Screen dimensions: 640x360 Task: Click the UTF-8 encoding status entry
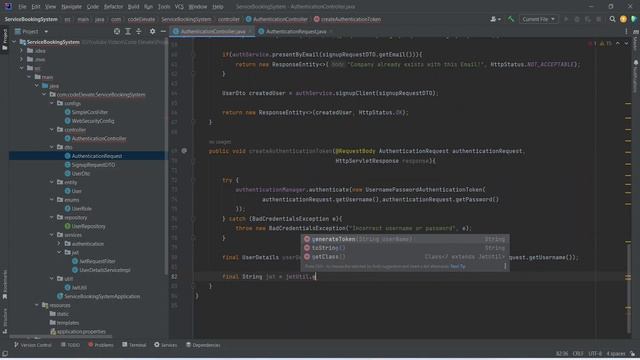tap(595, 353)
